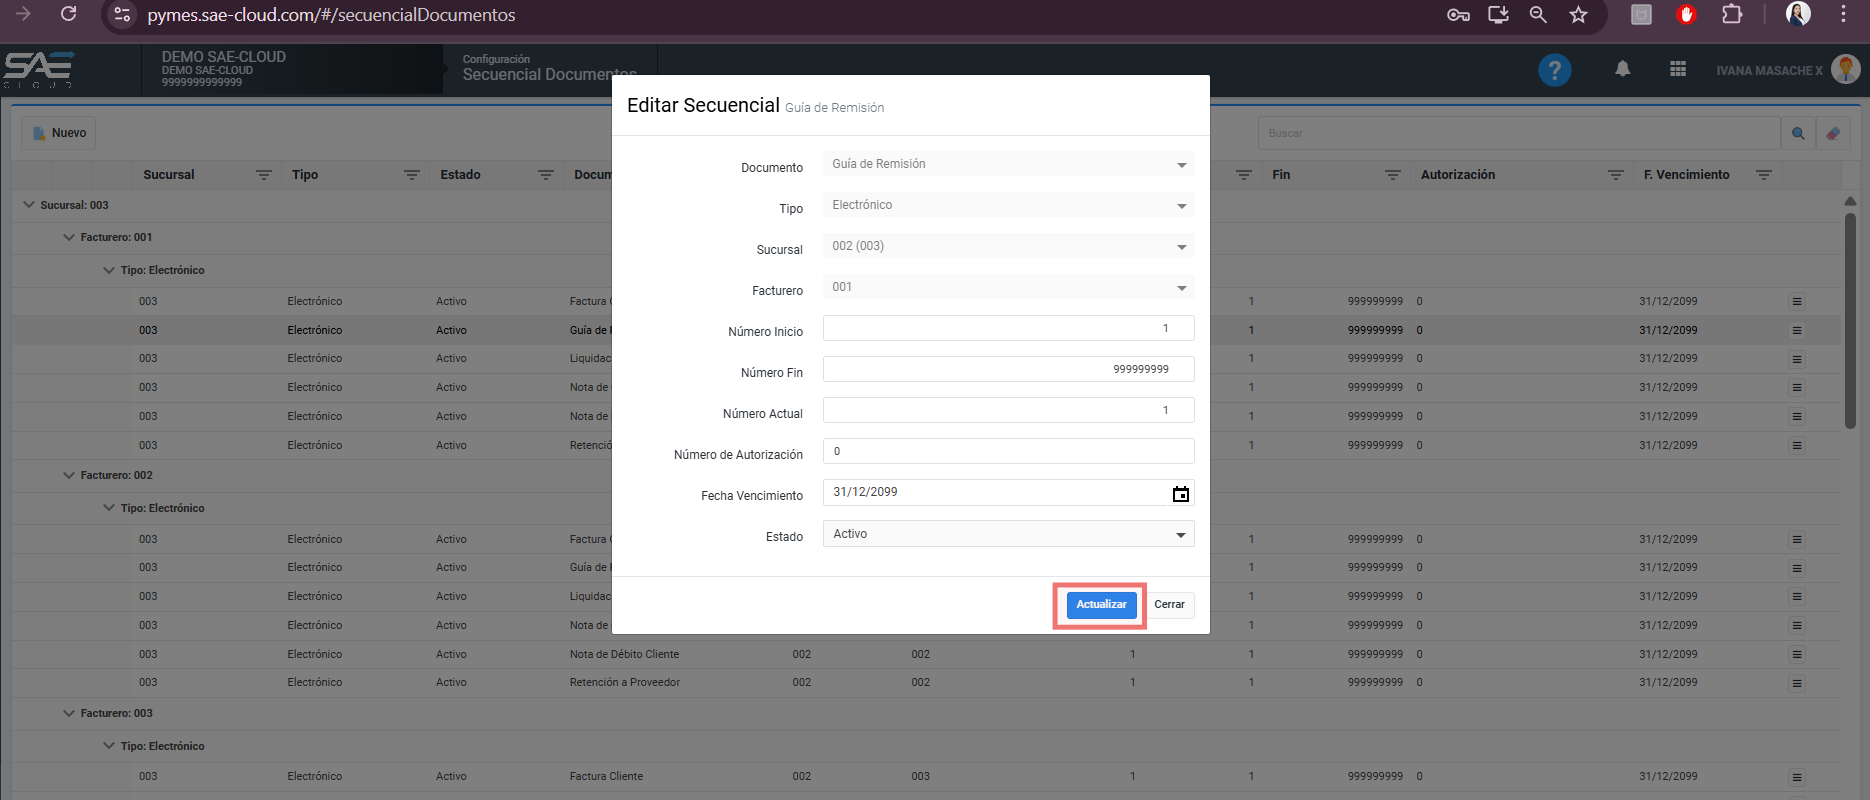Image resolution: width=1870 pixels, height=800 pixels.
Task: Close the dialog with Cerrar button
Action: coord(1169,605)
